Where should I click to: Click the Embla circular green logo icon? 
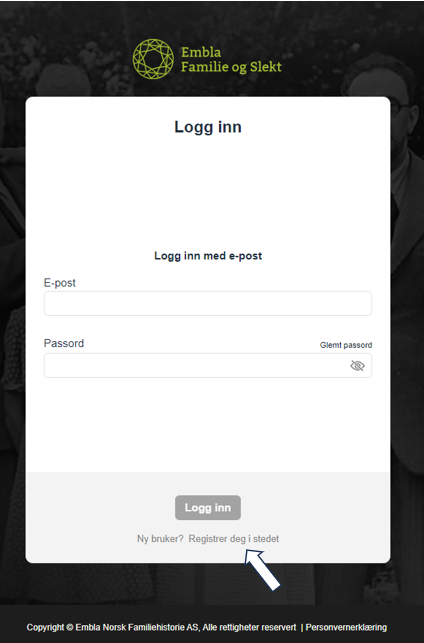(153, 59)
